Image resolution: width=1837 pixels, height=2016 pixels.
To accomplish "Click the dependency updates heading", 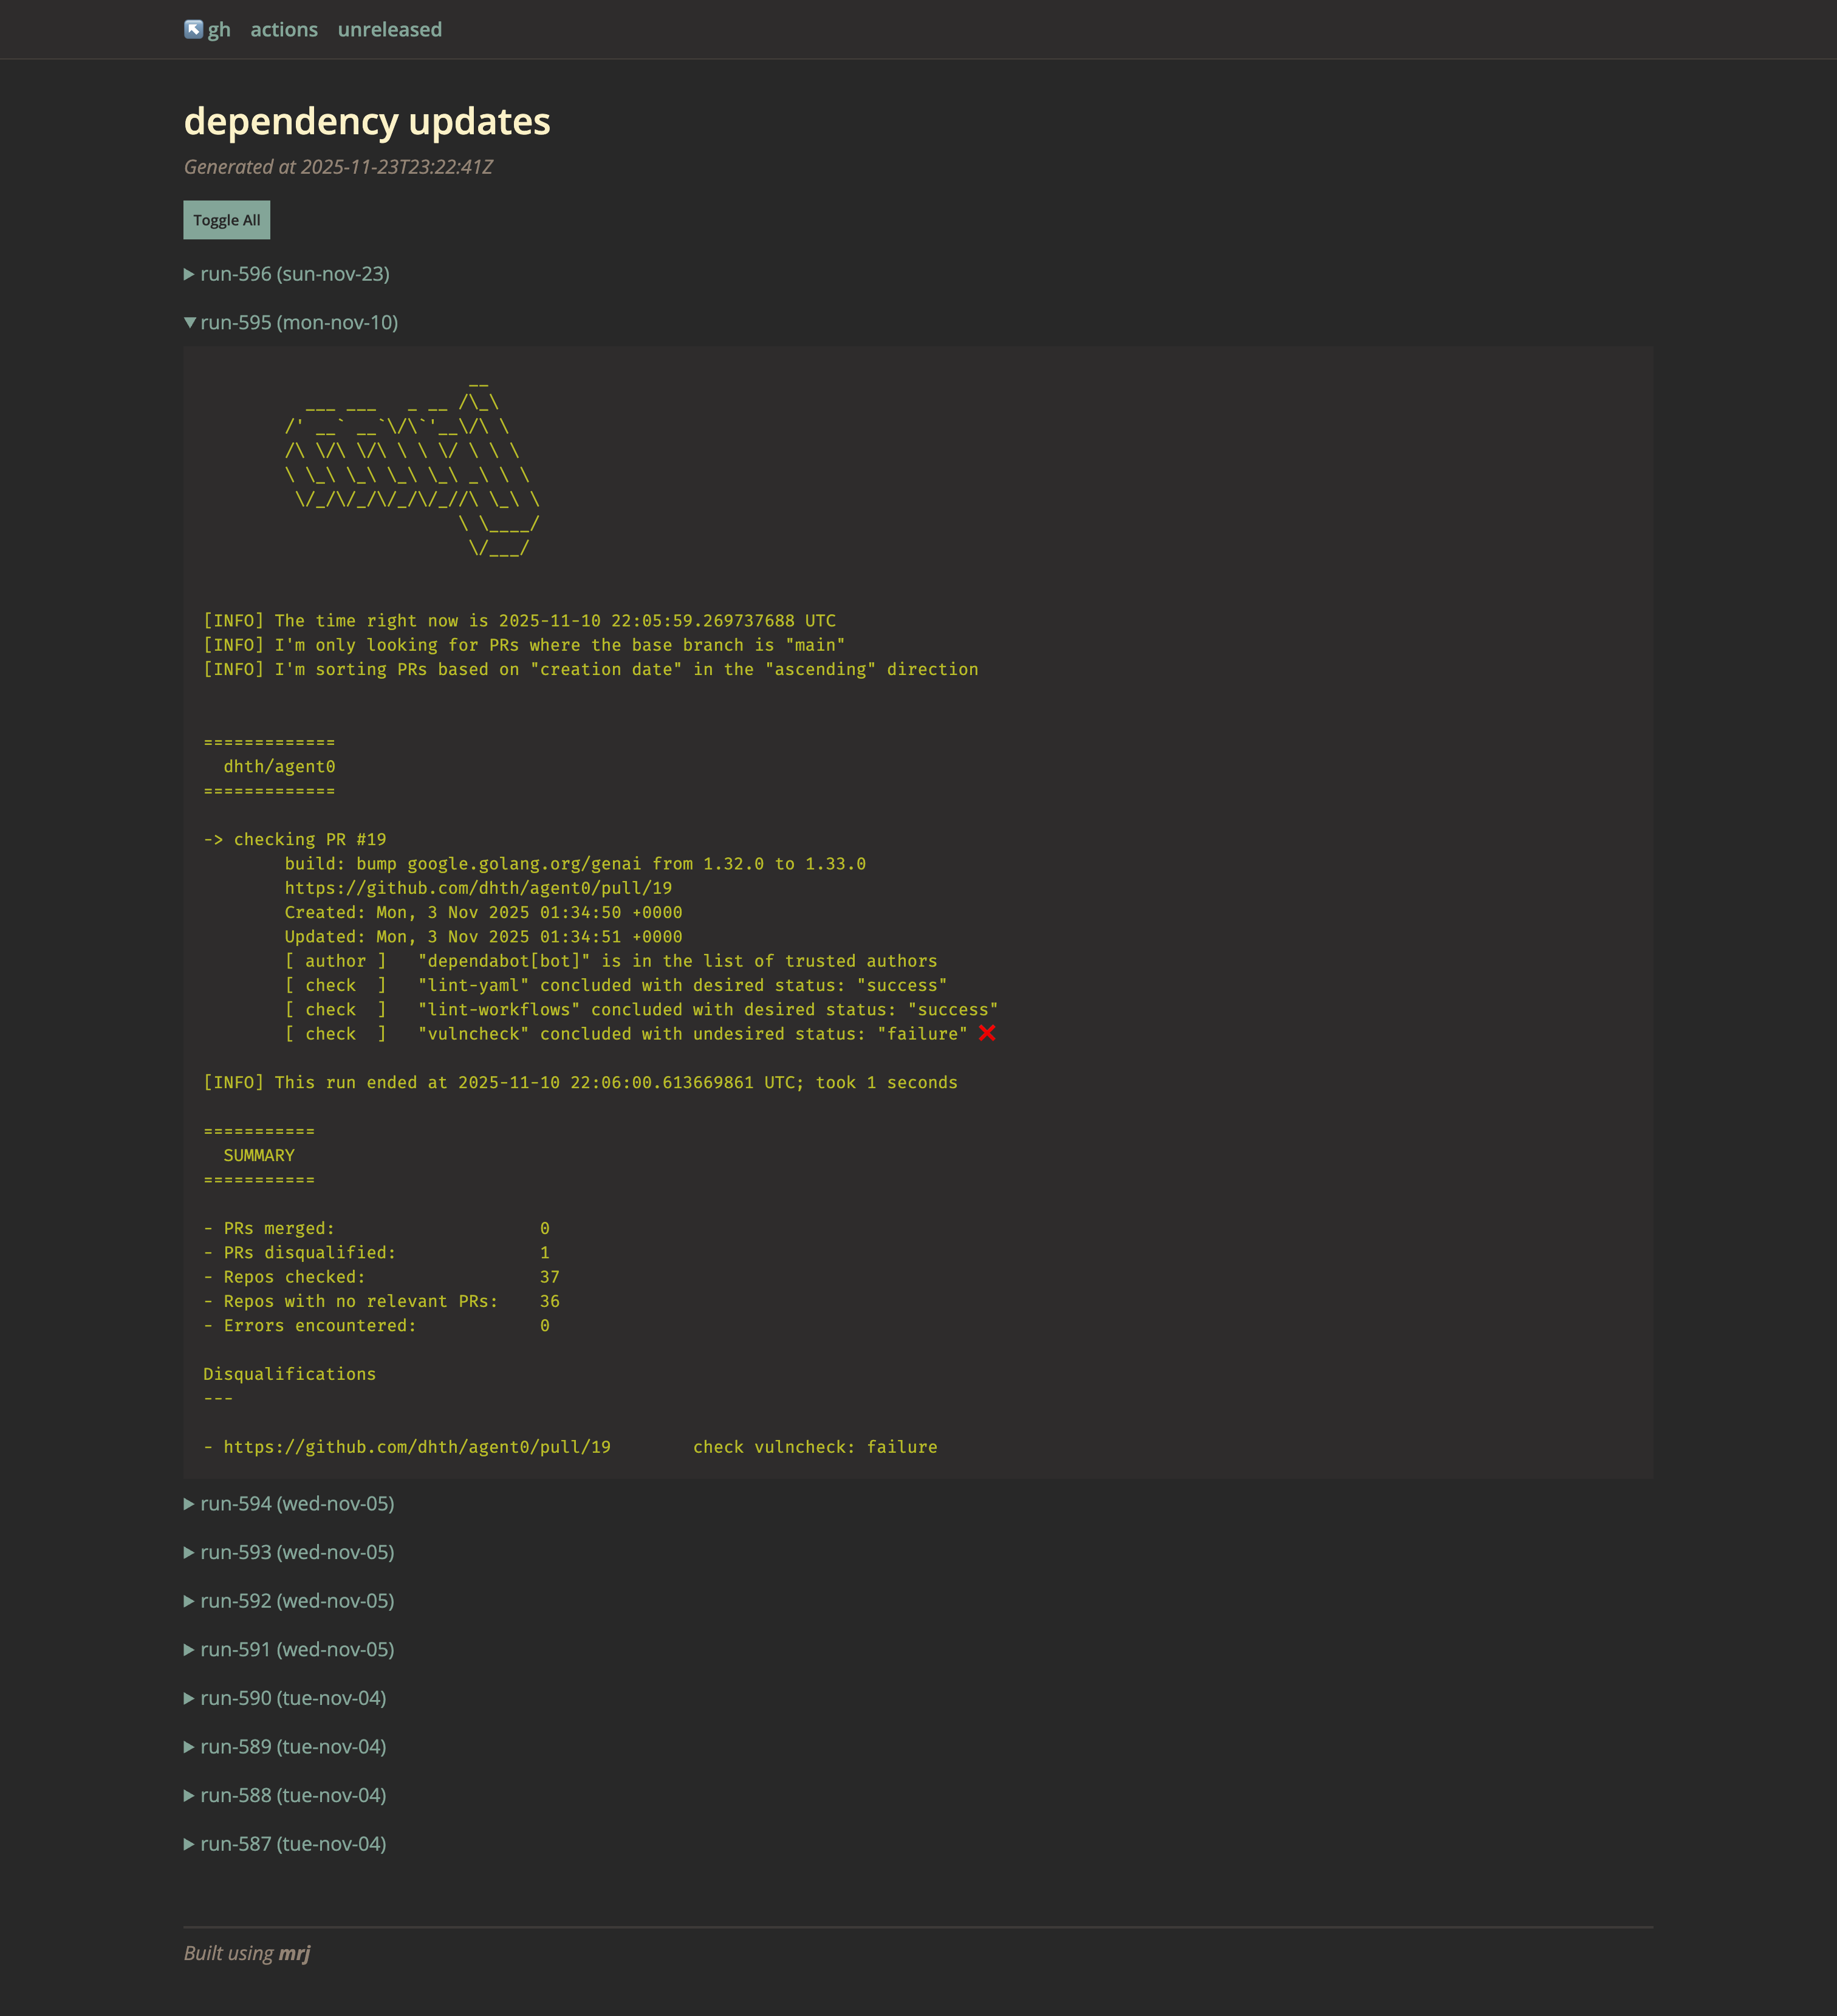I will 367,121.
